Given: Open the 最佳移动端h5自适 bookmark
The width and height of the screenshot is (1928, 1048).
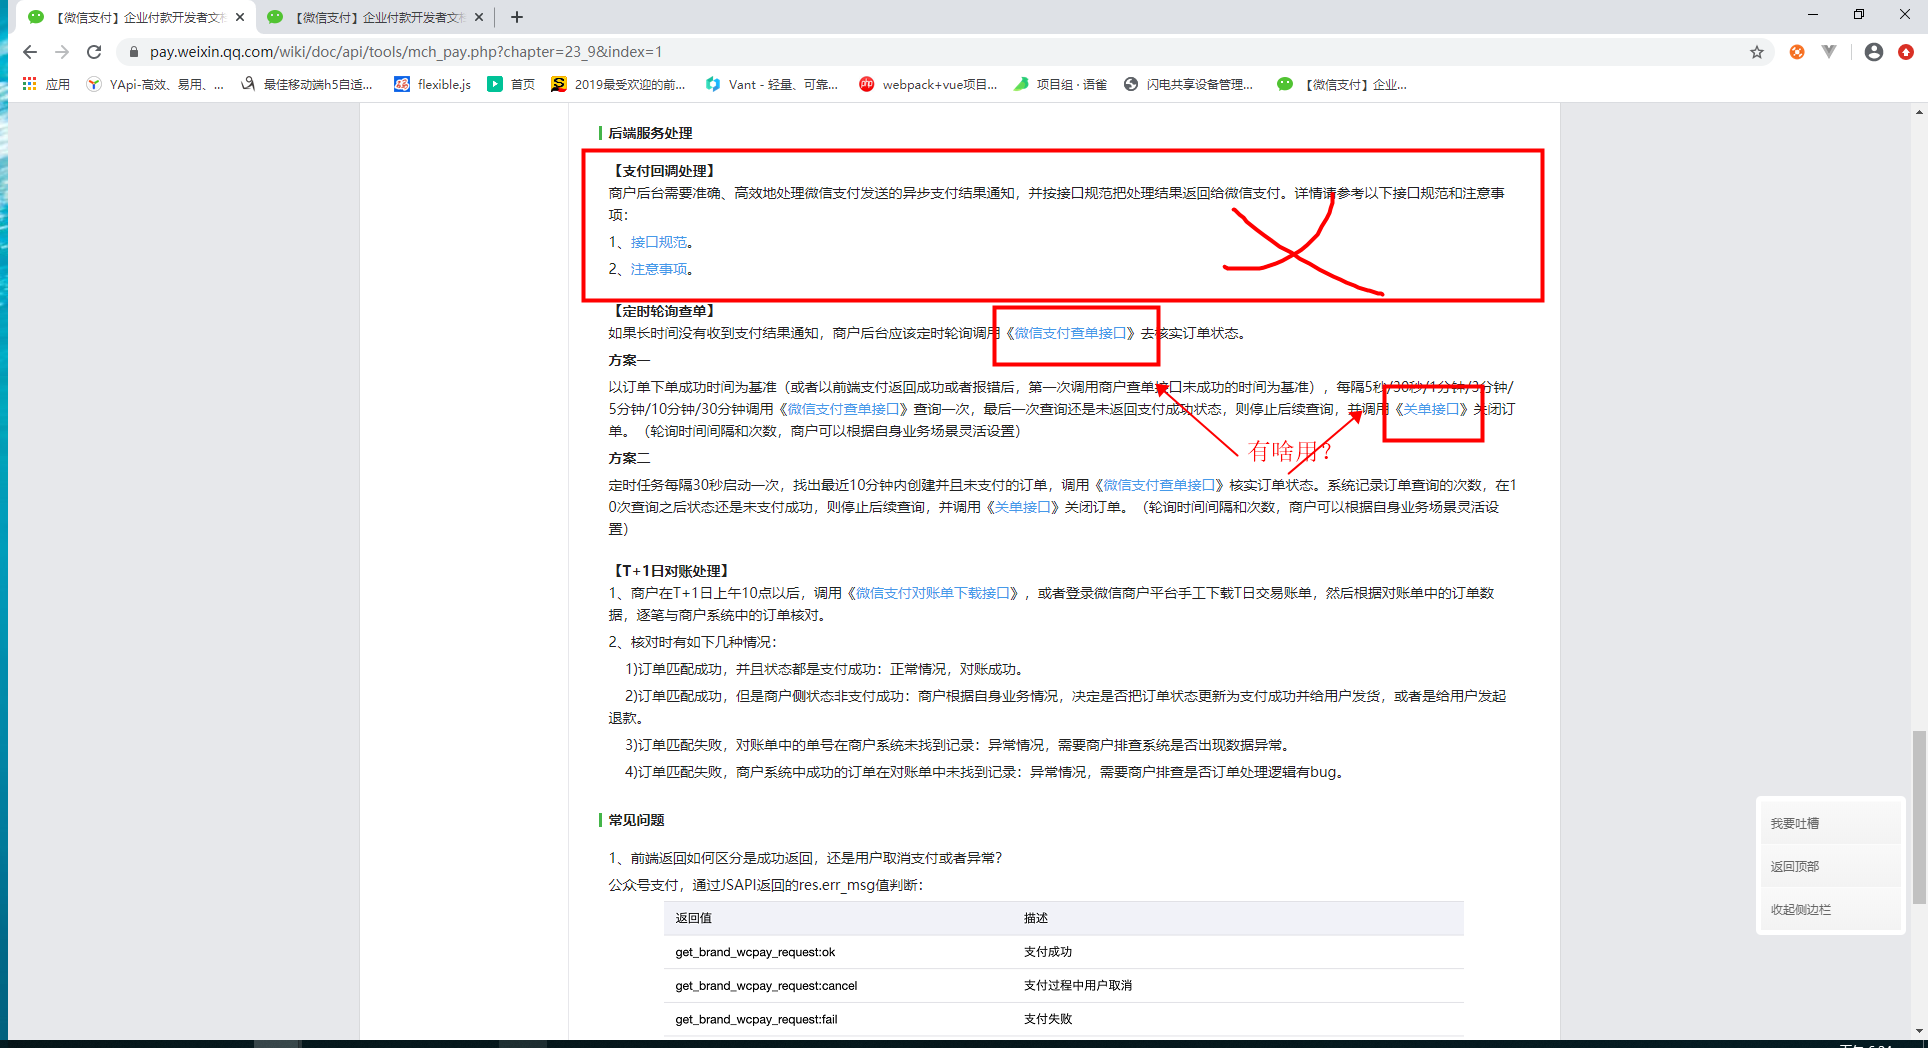Looking at the screenshot, I should (x=307, y=84).
